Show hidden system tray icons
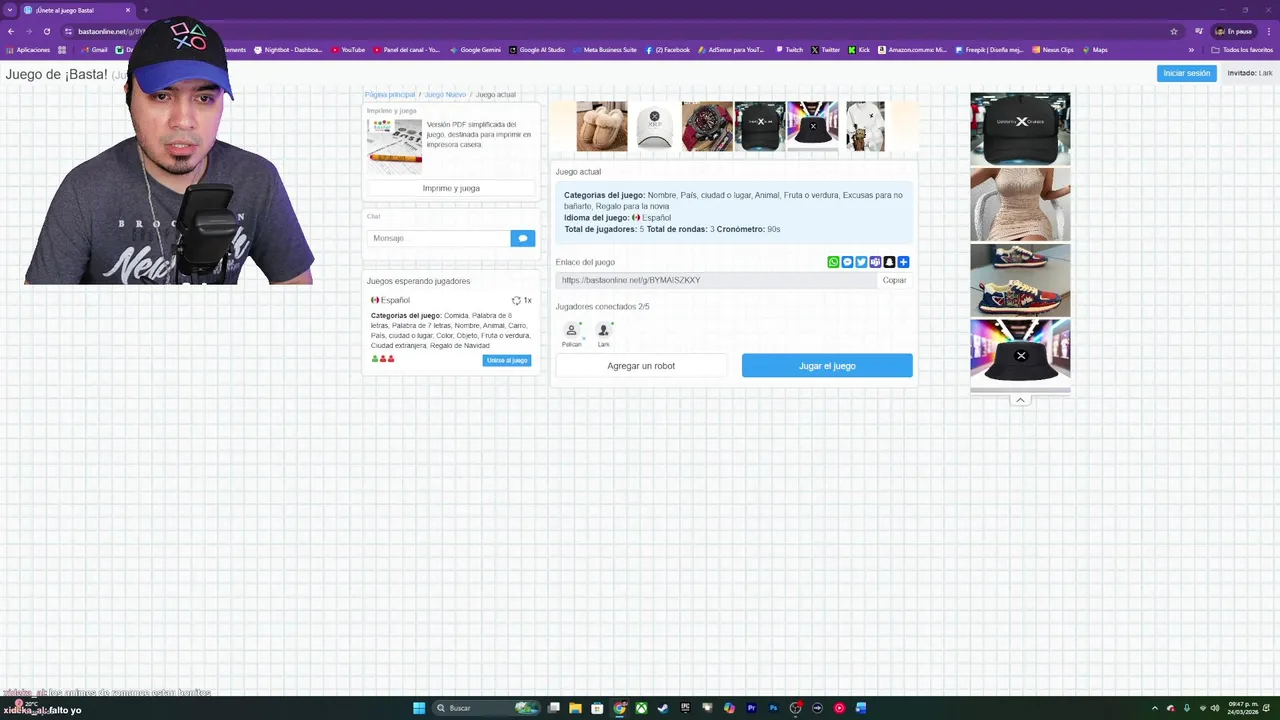Screen dimensions: 1280x720 [1154, 708]
